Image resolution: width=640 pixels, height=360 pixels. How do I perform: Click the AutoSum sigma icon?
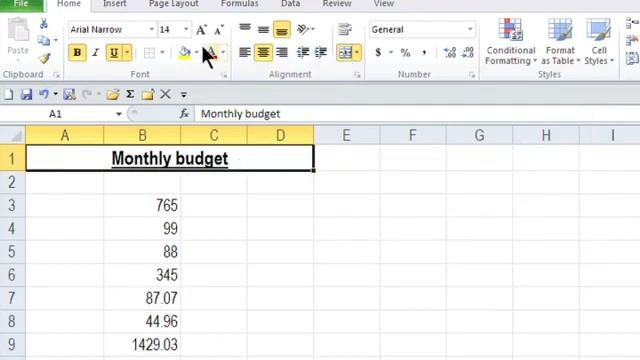pos(130,94)
